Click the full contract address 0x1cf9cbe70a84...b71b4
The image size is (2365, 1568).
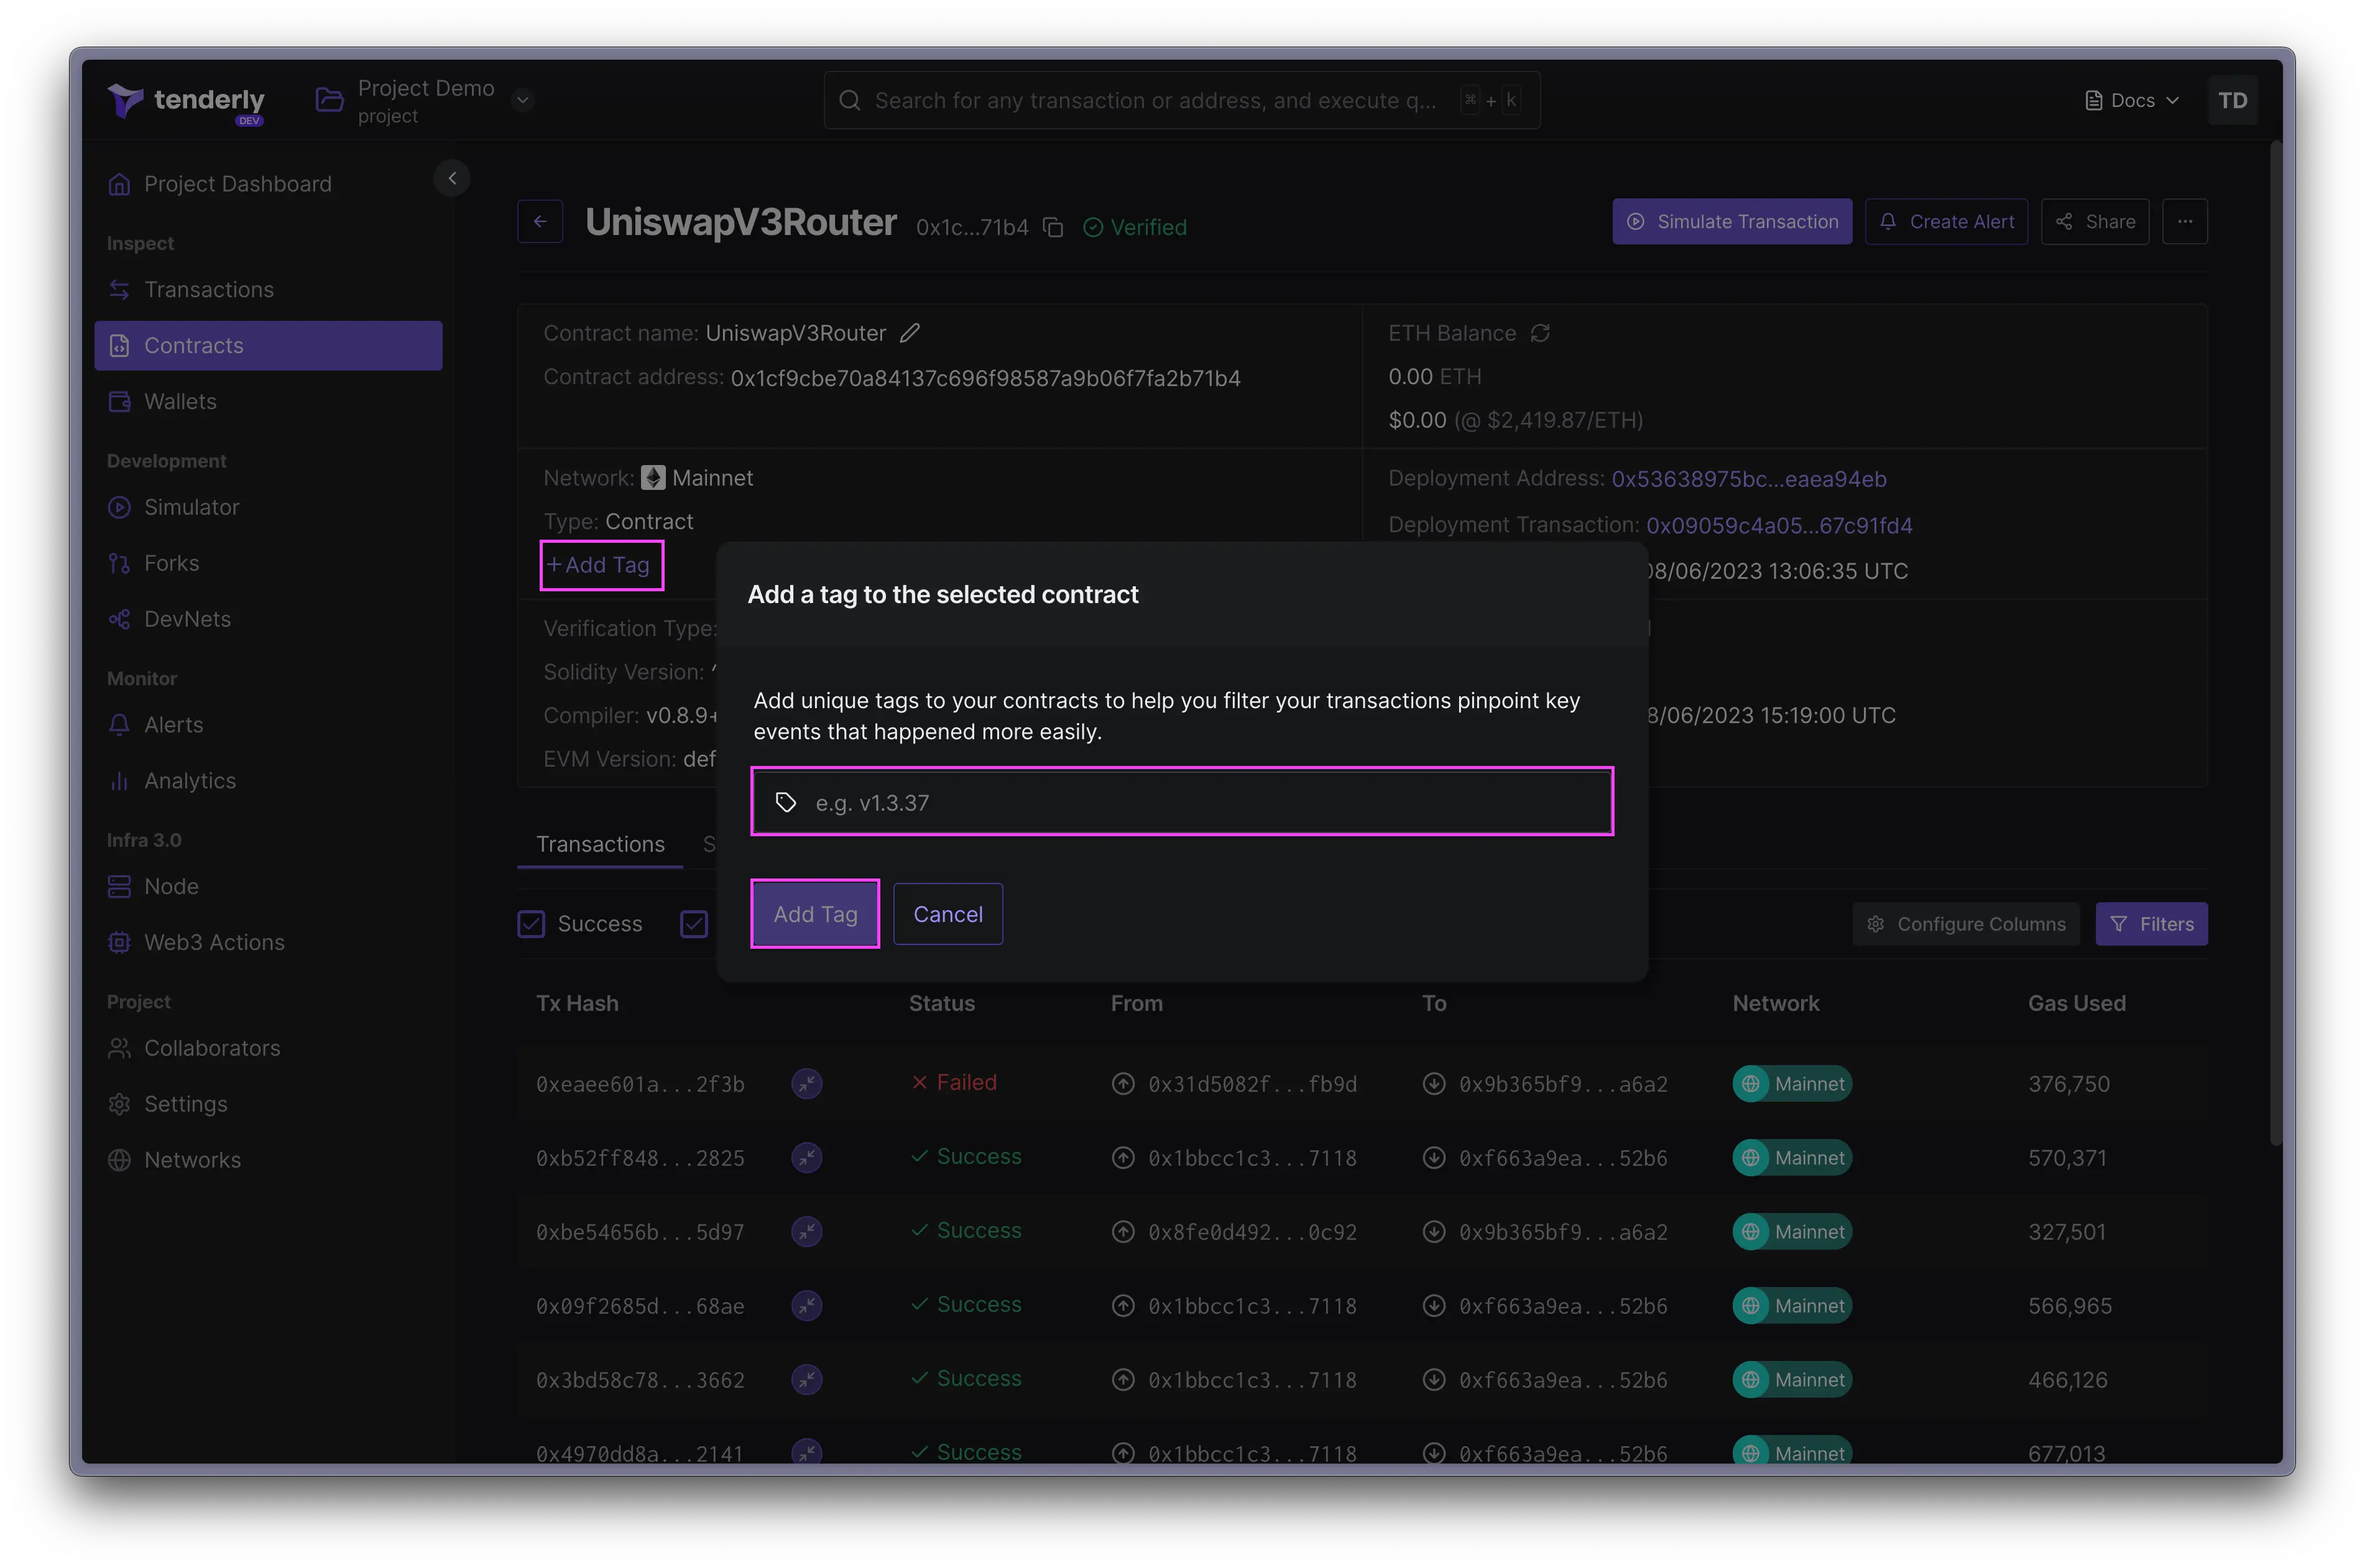click(985, 378)
